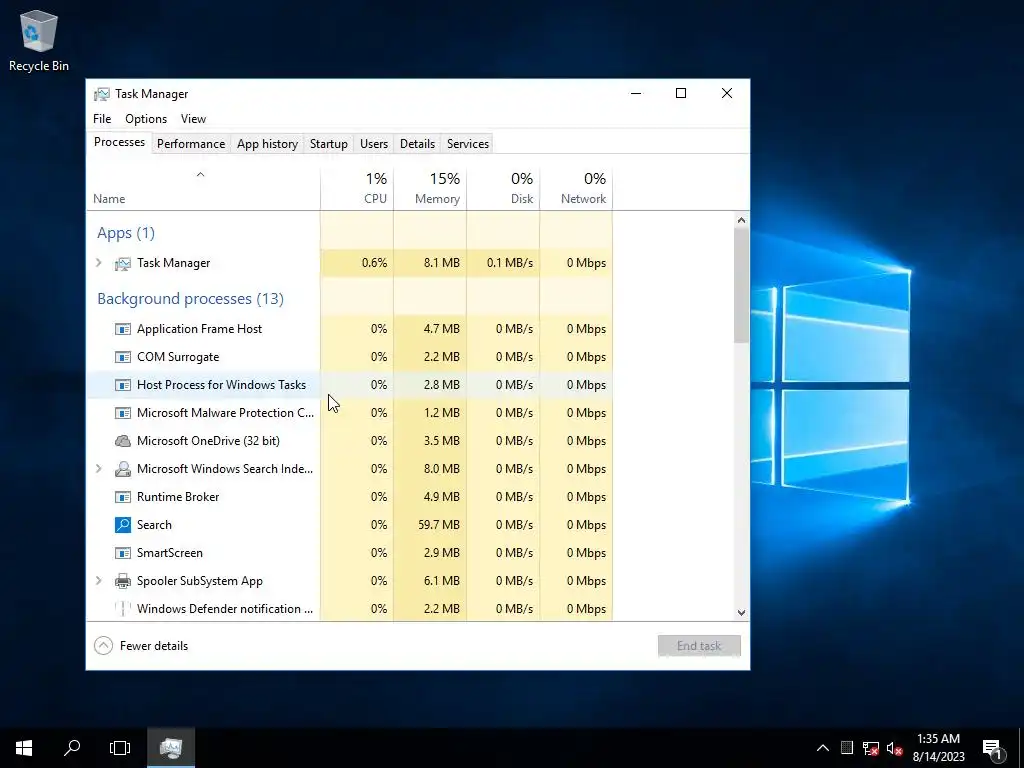Select the COM Surrogate process name

click(x=178, y=357)
